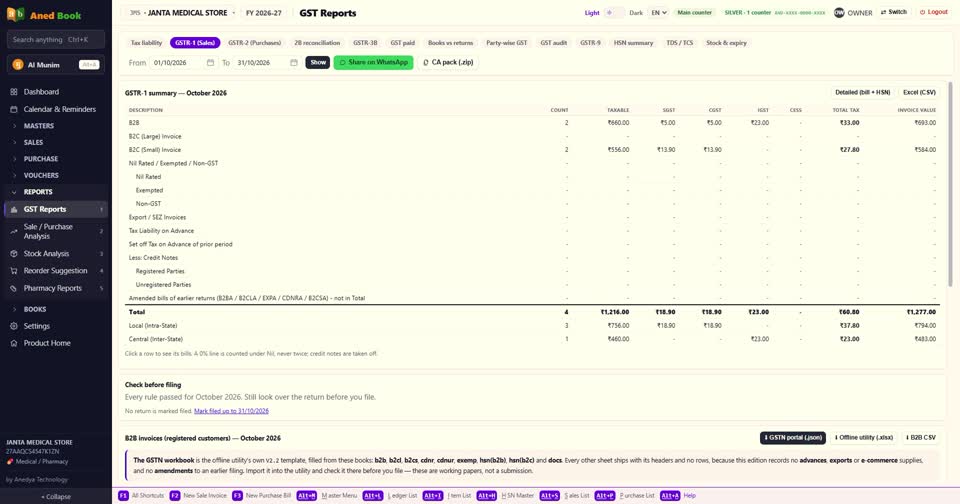Click the Search anything field

click(x=56, y=40)
